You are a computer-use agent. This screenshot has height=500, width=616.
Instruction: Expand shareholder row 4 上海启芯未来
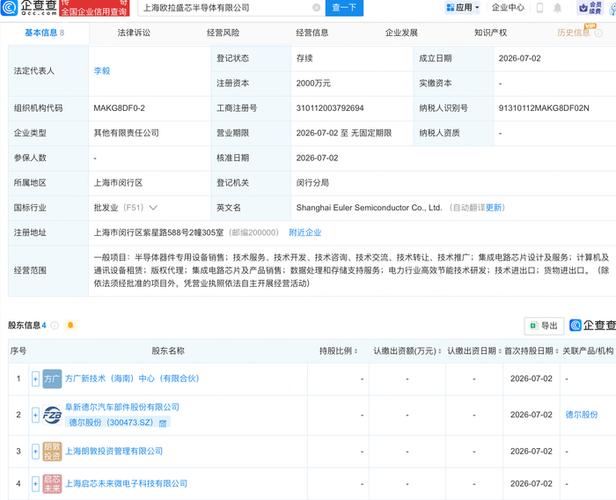[35, 484]
